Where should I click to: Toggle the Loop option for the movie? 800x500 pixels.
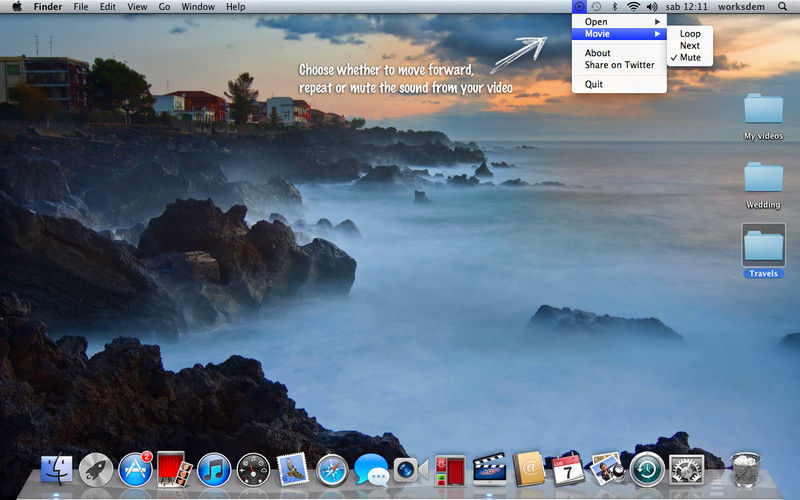(690, 34)
